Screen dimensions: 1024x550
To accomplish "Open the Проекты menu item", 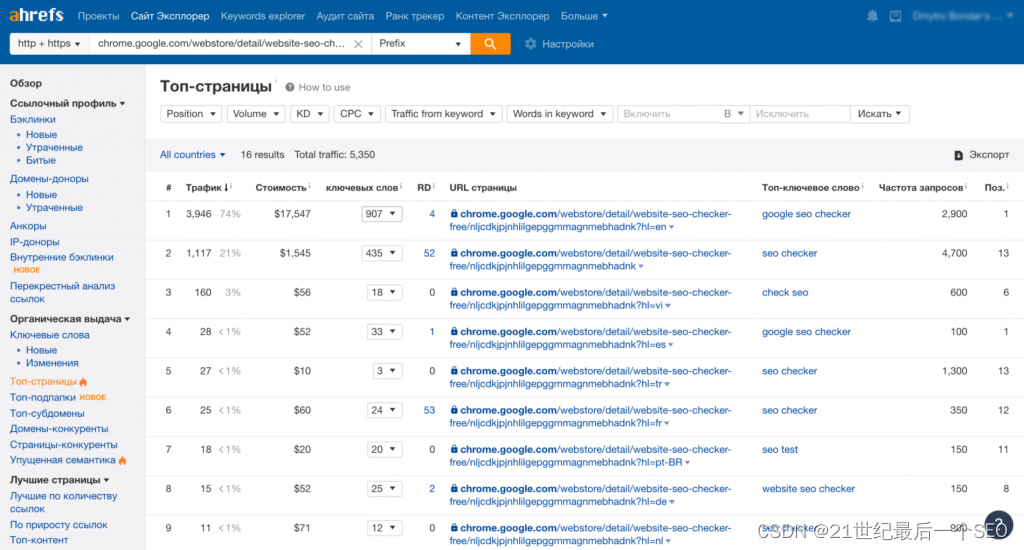I will pyautogui.click(x=99, y=16).
